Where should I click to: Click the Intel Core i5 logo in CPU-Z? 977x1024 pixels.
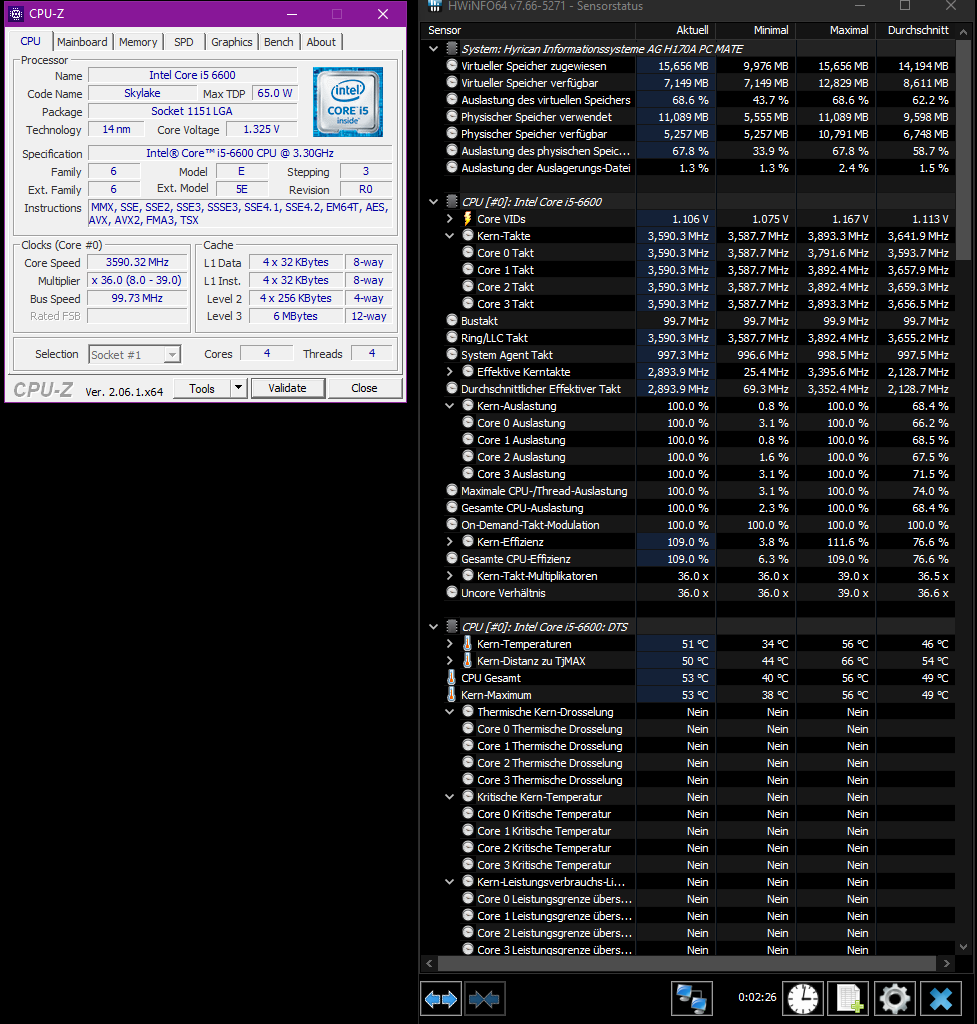(x=347, y=101)
